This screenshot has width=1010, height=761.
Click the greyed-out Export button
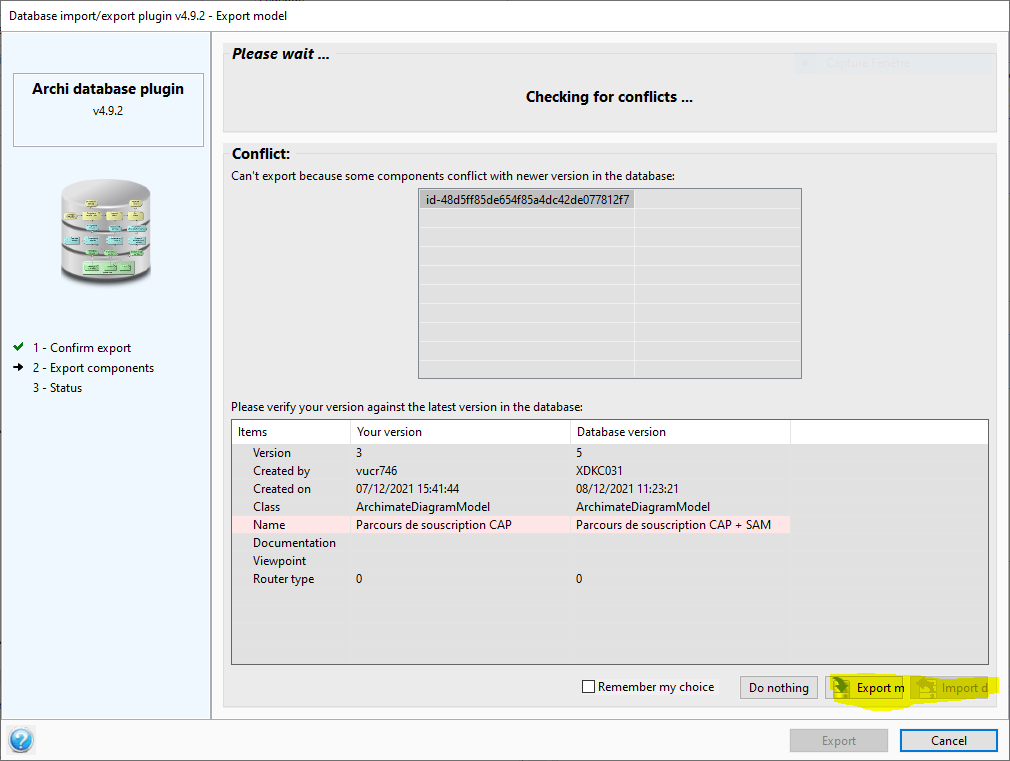coord(838,740)
